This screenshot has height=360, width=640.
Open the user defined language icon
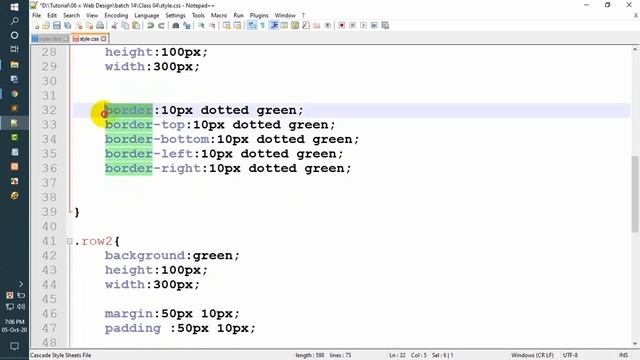pyautogui.click(x=284, y=25)
